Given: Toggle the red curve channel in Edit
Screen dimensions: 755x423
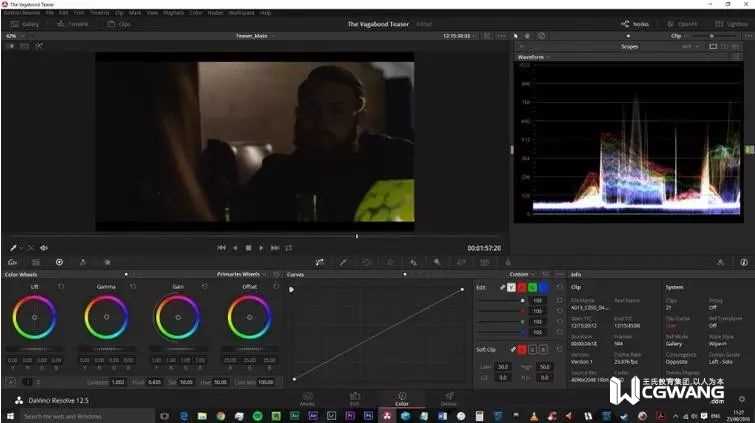Looking at the screenshot, I should pyautogui.click(x=522, y=288).
